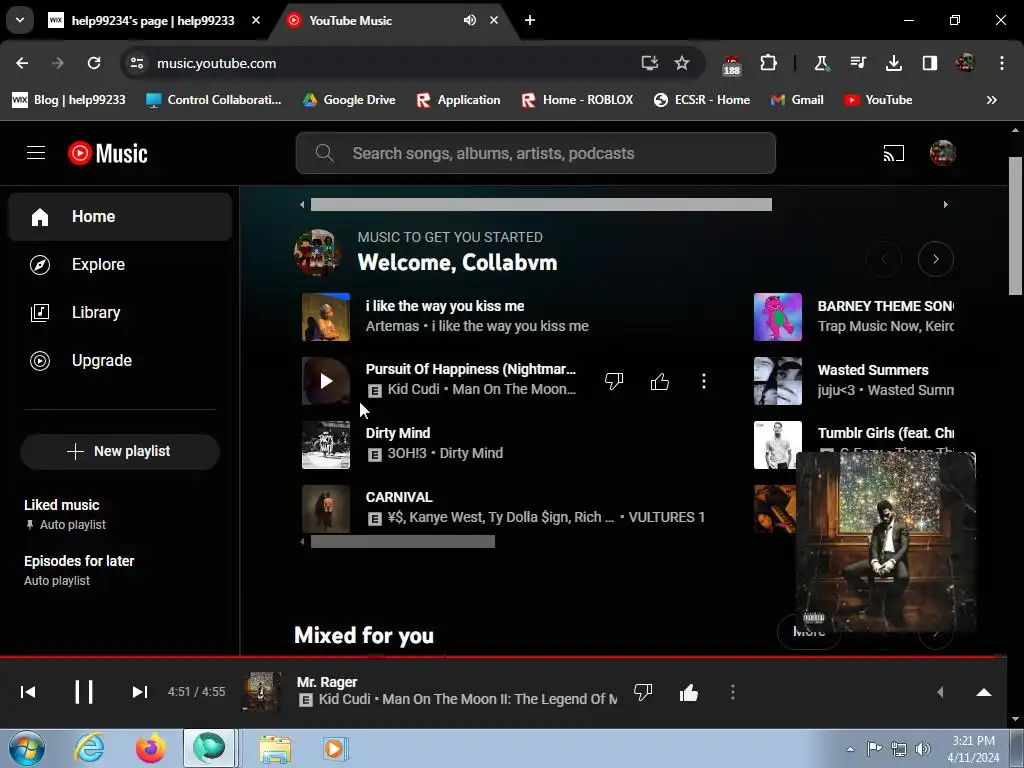This screenshot has width=1024, height=768.
Task: Open the YouTube Music hamburger guide menu
Action: pyautogui.click(x=36, y=153)
